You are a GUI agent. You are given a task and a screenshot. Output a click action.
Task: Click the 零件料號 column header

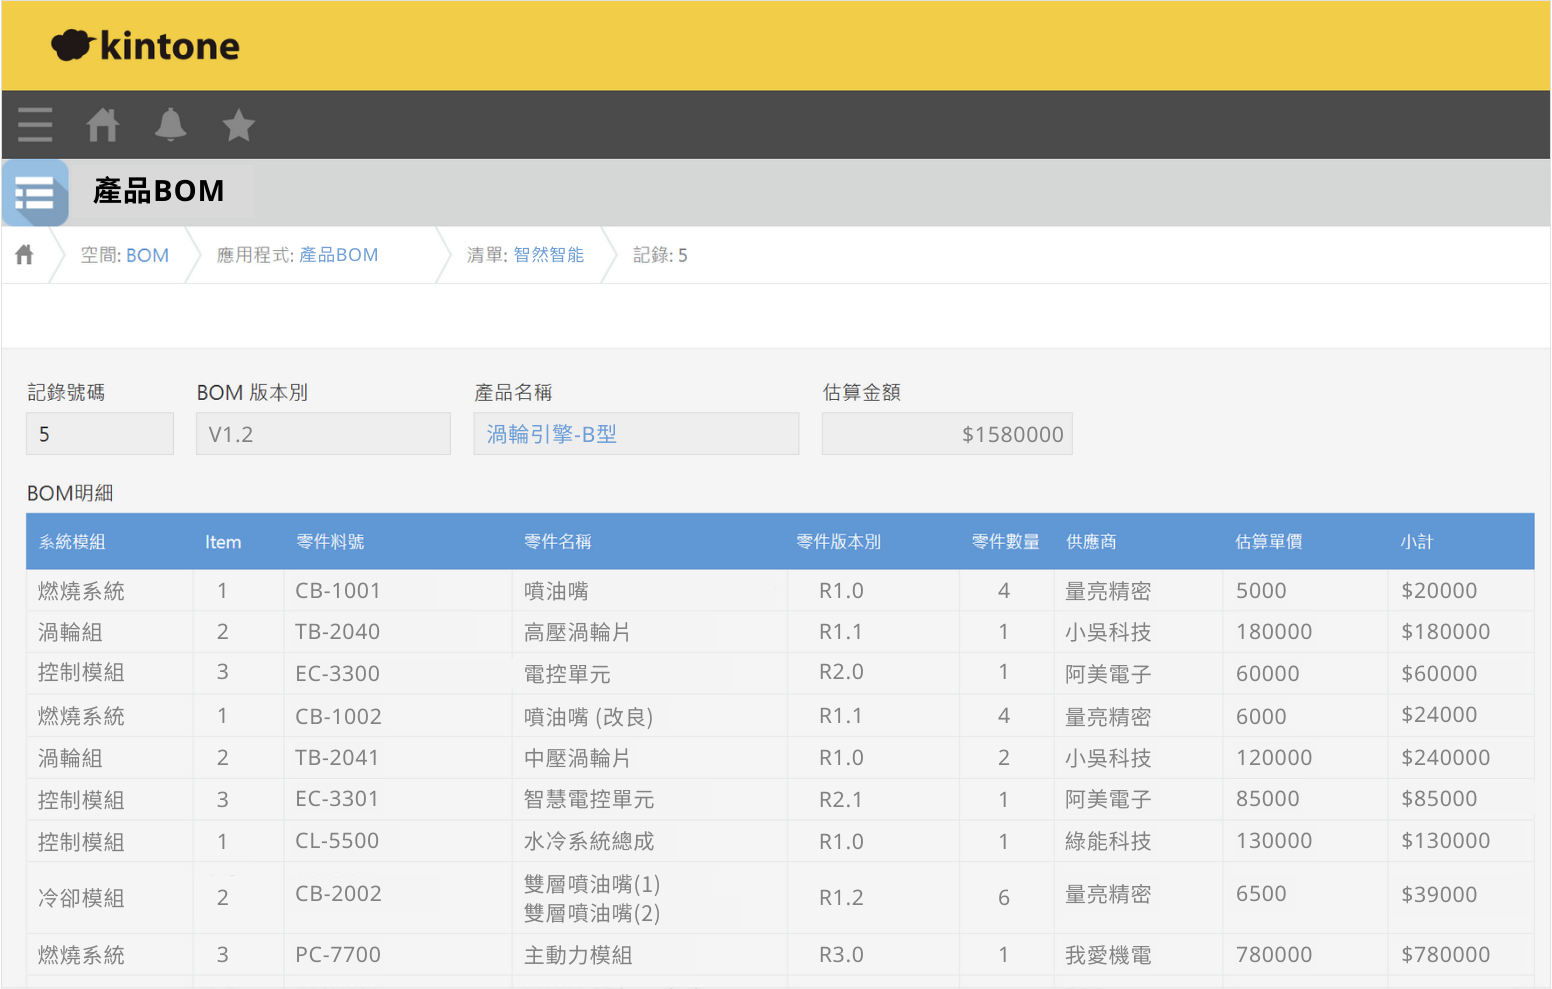click(330, 542)
